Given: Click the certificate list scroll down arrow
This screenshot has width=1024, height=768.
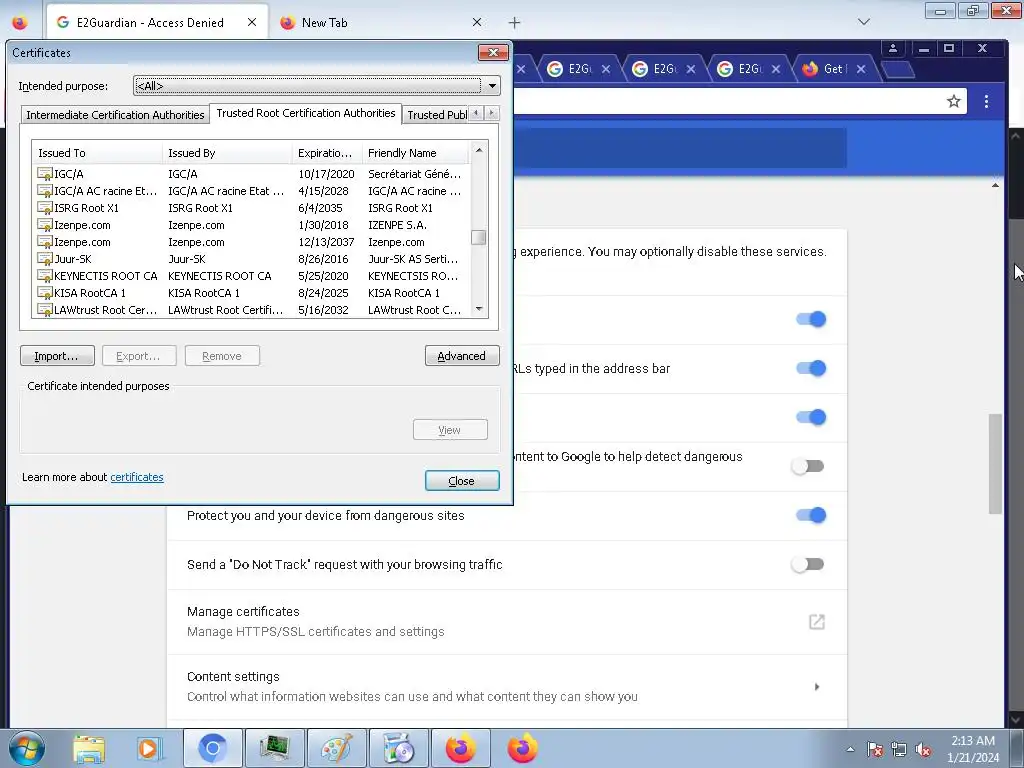Looking at the screenshot, I should (x=479, y=309).
